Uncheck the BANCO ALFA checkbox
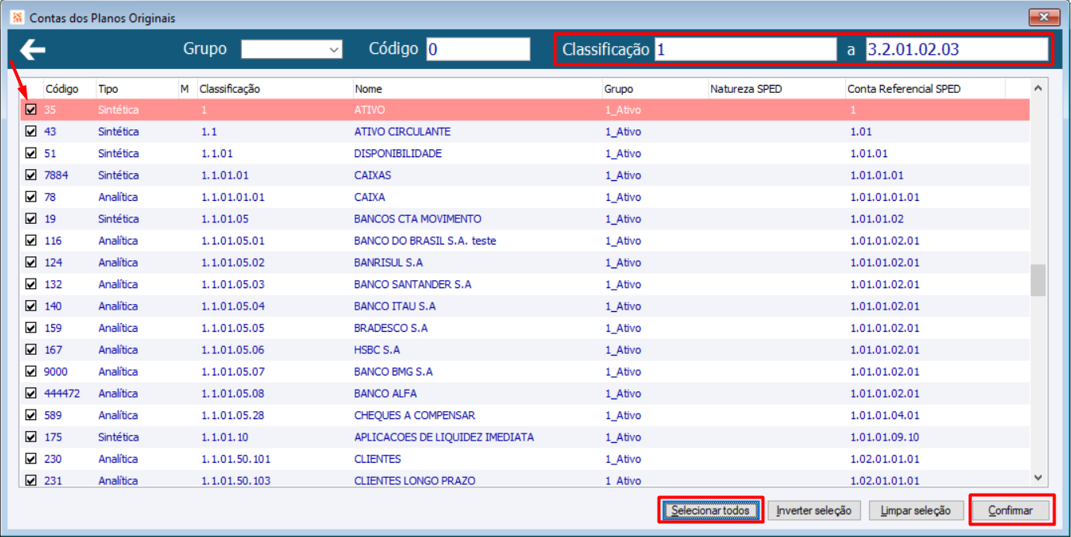The image size is (1071, 537). (31, 393)
